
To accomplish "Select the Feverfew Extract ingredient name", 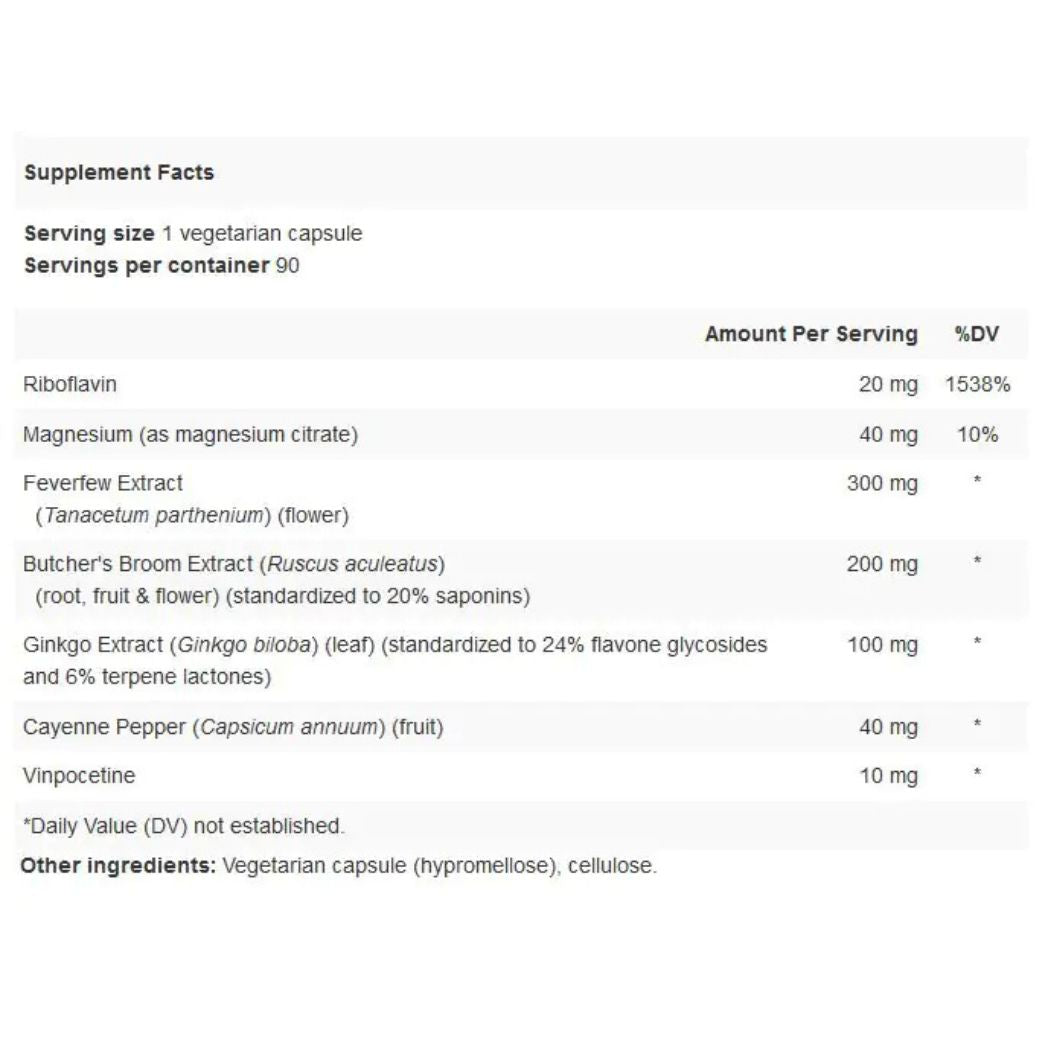I will [x=103, y=483].
